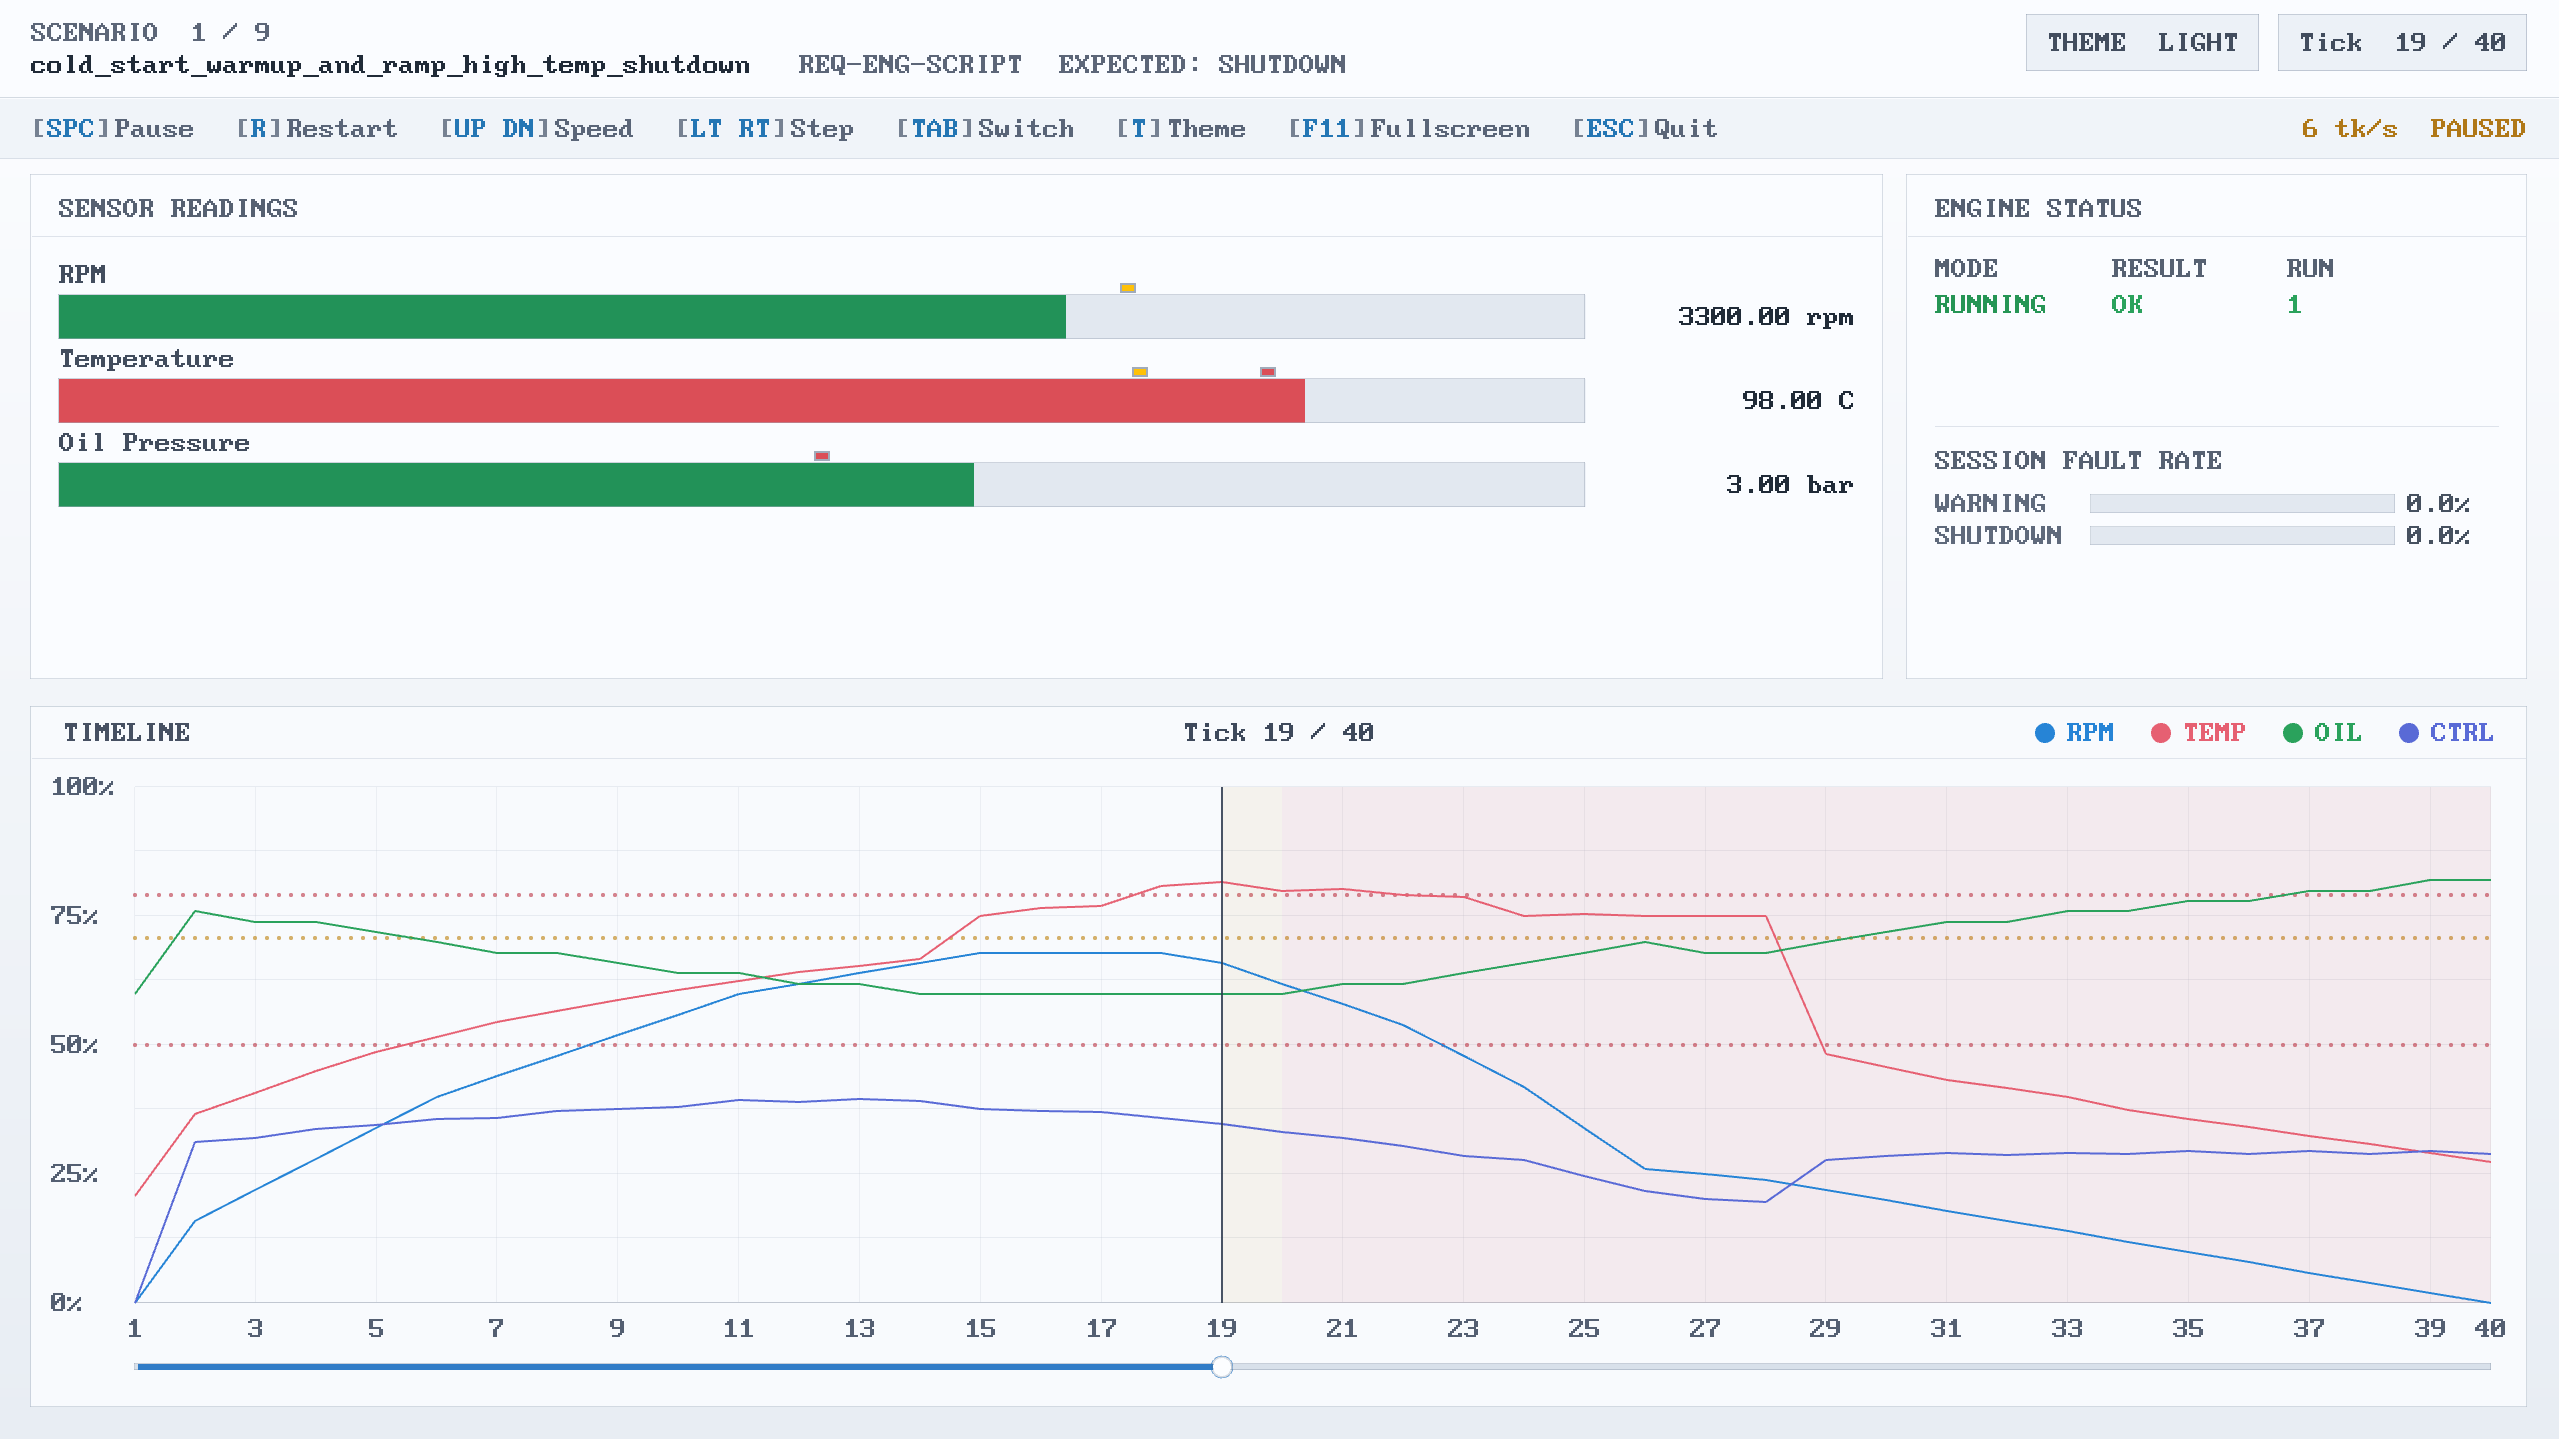The width and height of the screenshot is (2559, 1439).
Task: Click the Tick 19 / 40 counter box
Action: [2401, 43]
